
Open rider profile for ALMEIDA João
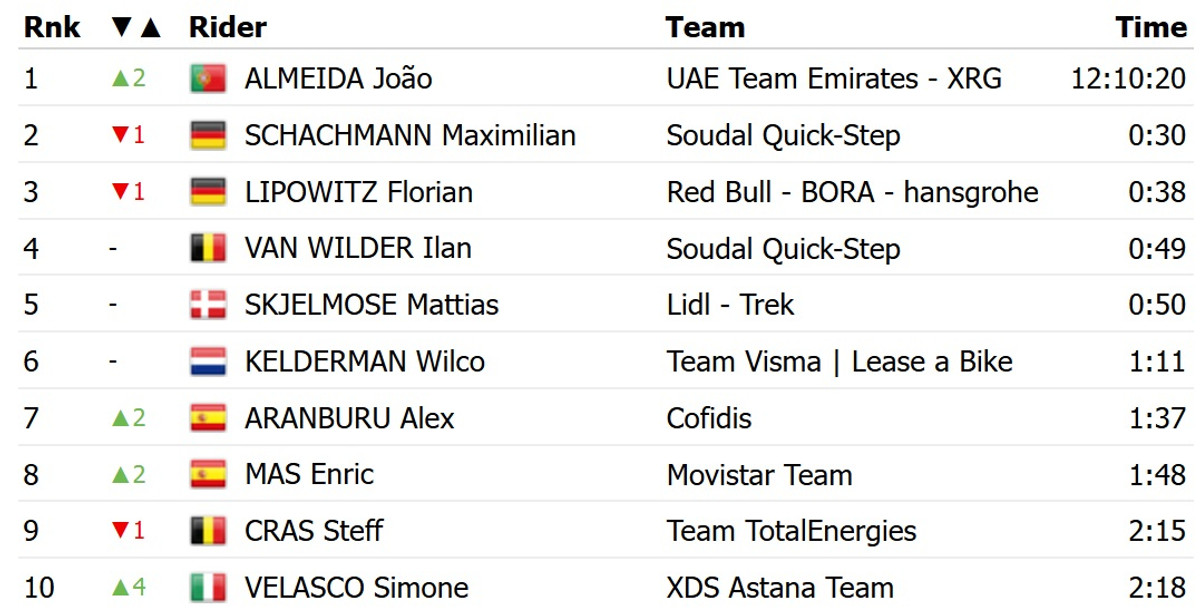tap(338, 79)
